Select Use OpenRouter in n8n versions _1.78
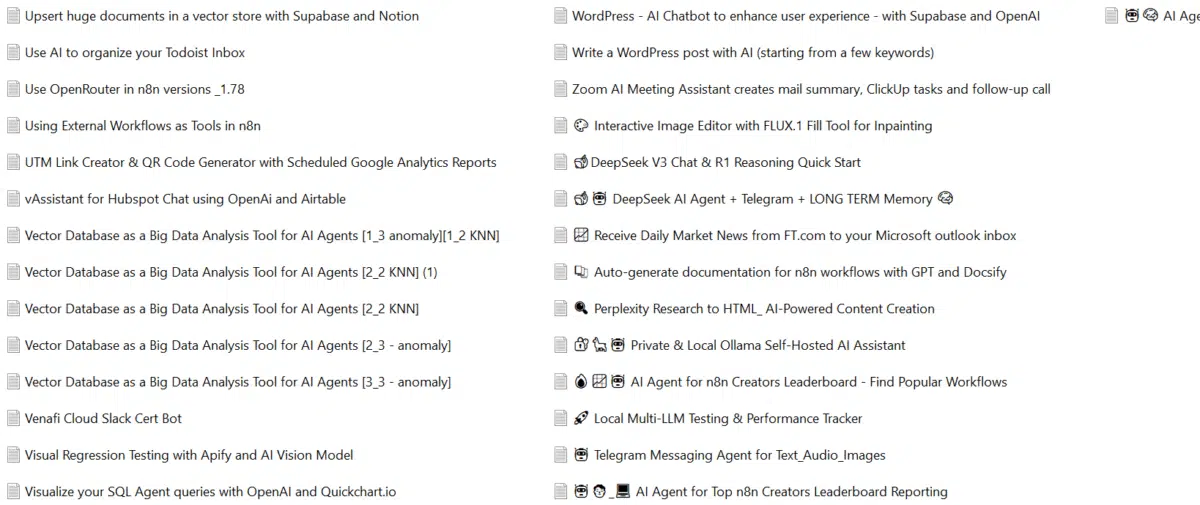This screenshot has width=1200, height=505. click(x=134, y=89)
